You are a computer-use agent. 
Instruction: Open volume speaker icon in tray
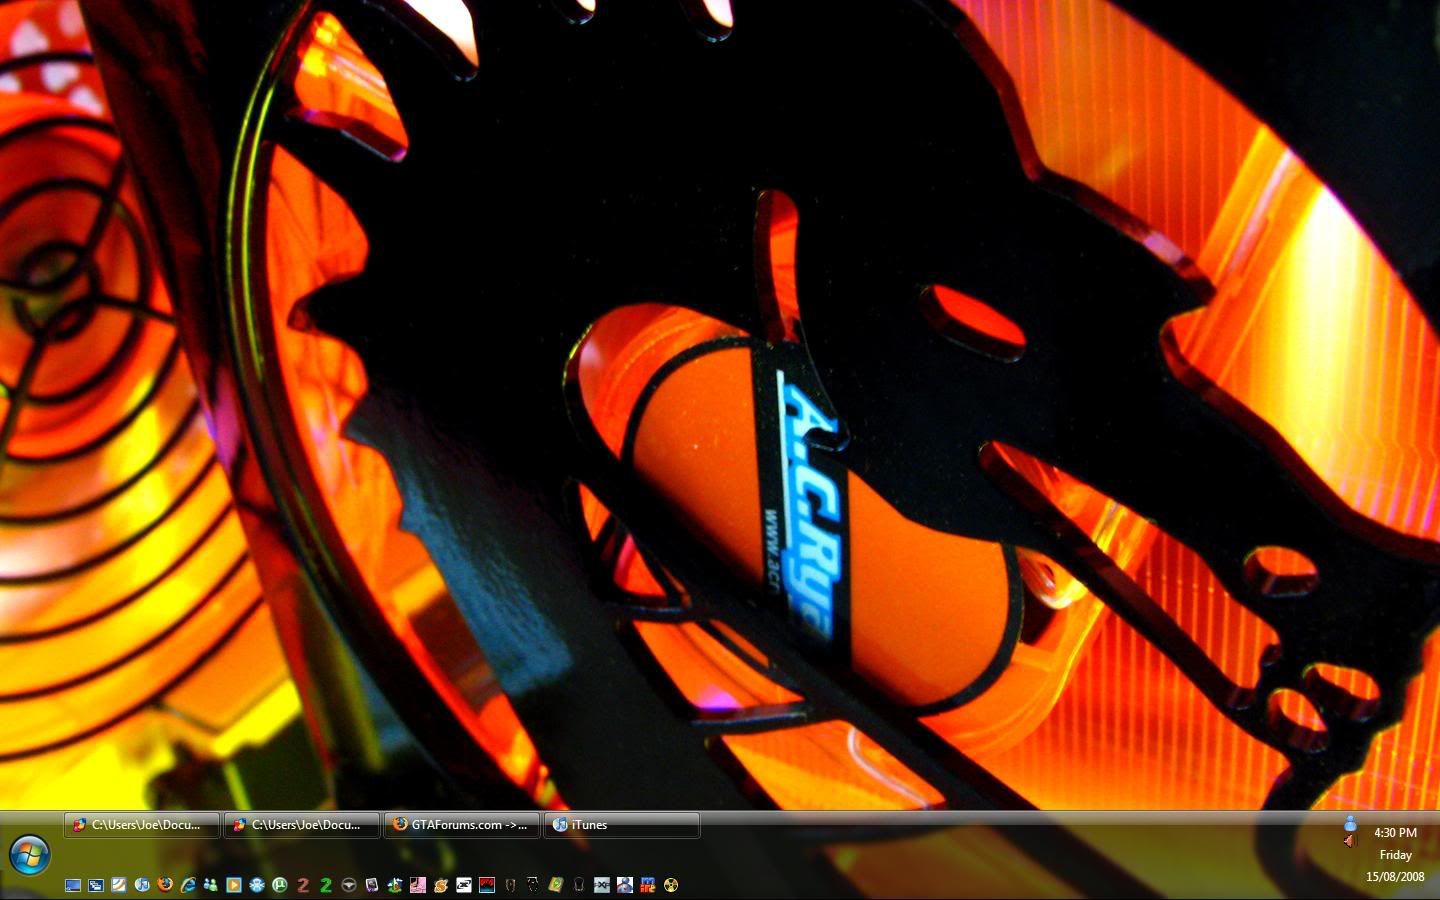(x=1350, y=841)
